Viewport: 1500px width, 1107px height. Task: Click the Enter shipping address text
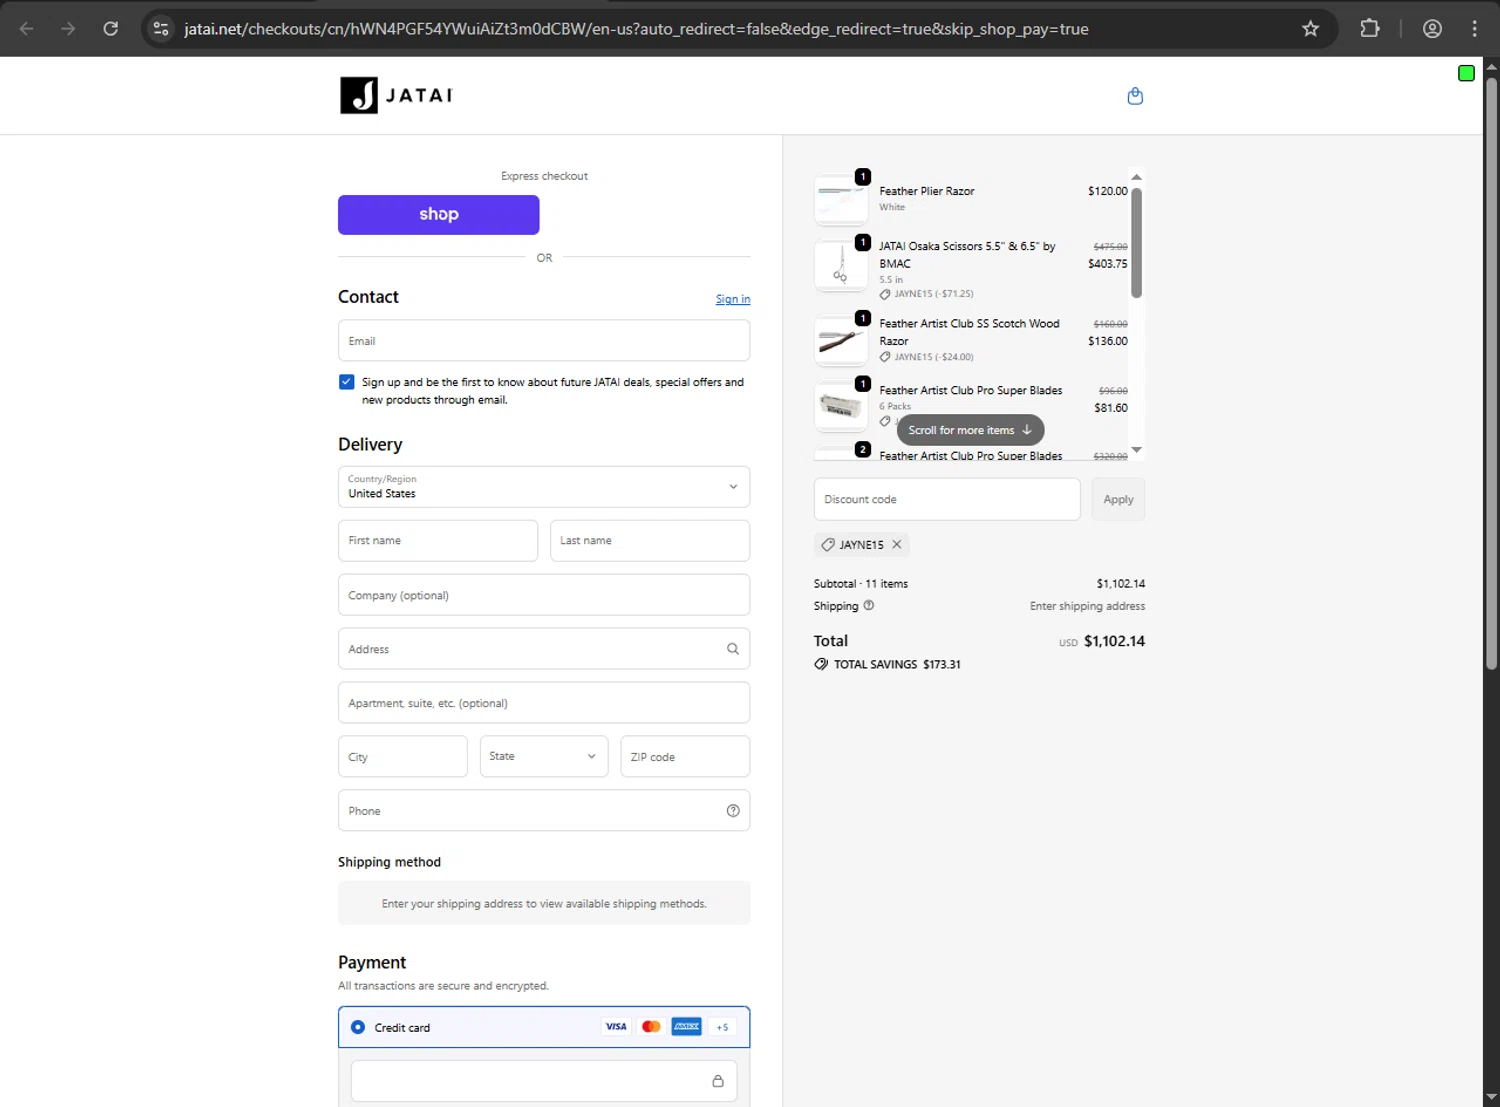[x=1087, y=606]
